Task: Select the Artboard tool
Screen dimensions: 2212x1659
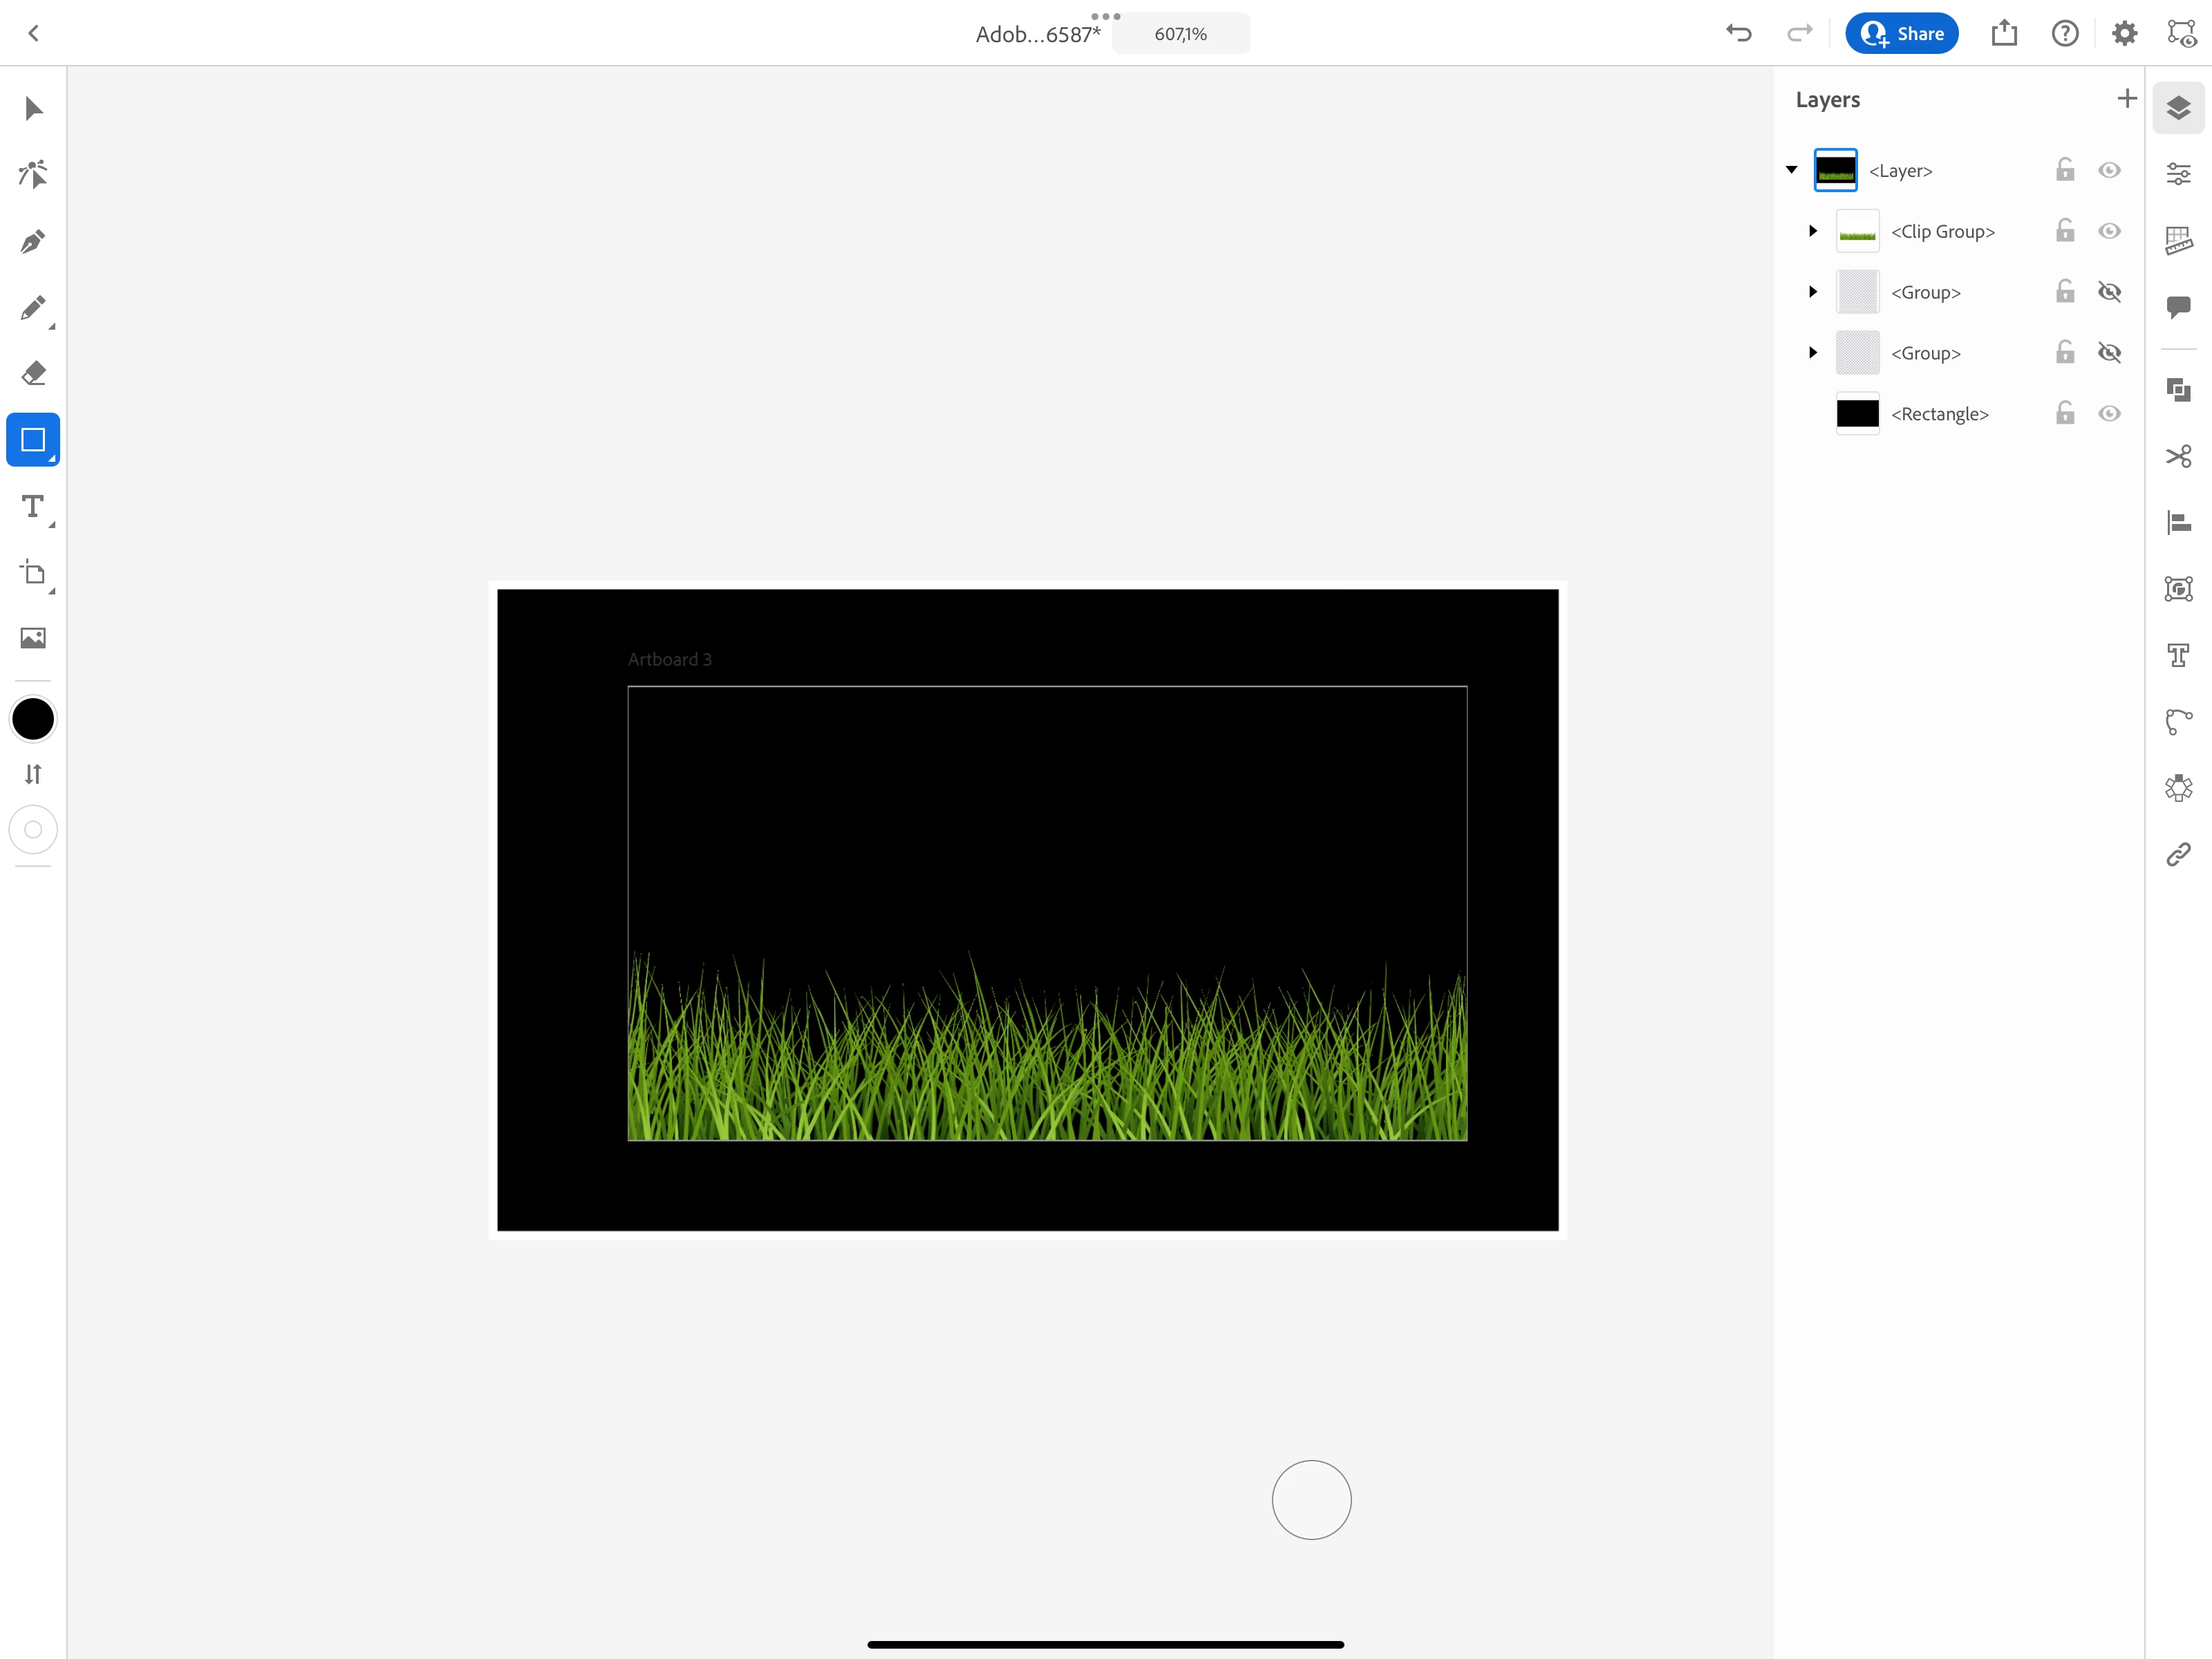Action: pyautogui.click(x=33, y=572)
